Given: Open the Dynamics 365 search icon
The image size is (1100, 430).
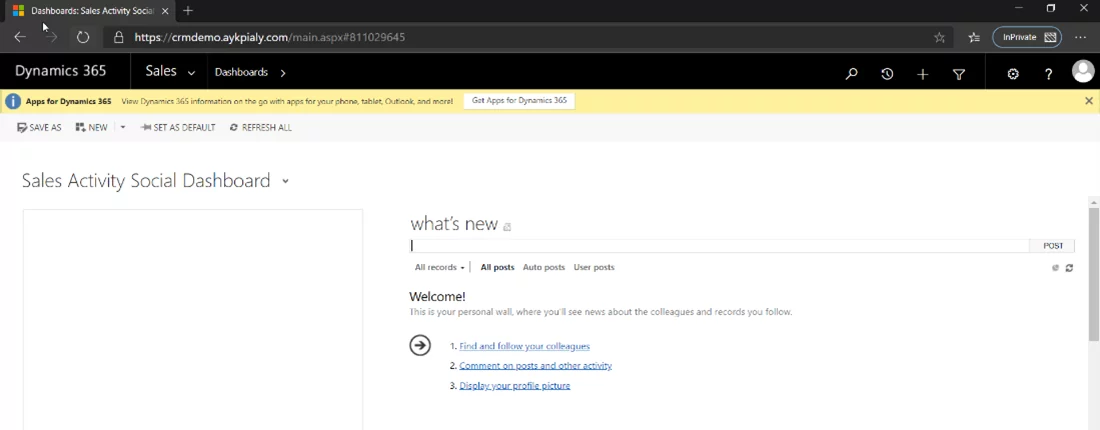Looking at the screenshot, I should pyautogui.click(x=852, y=73).
